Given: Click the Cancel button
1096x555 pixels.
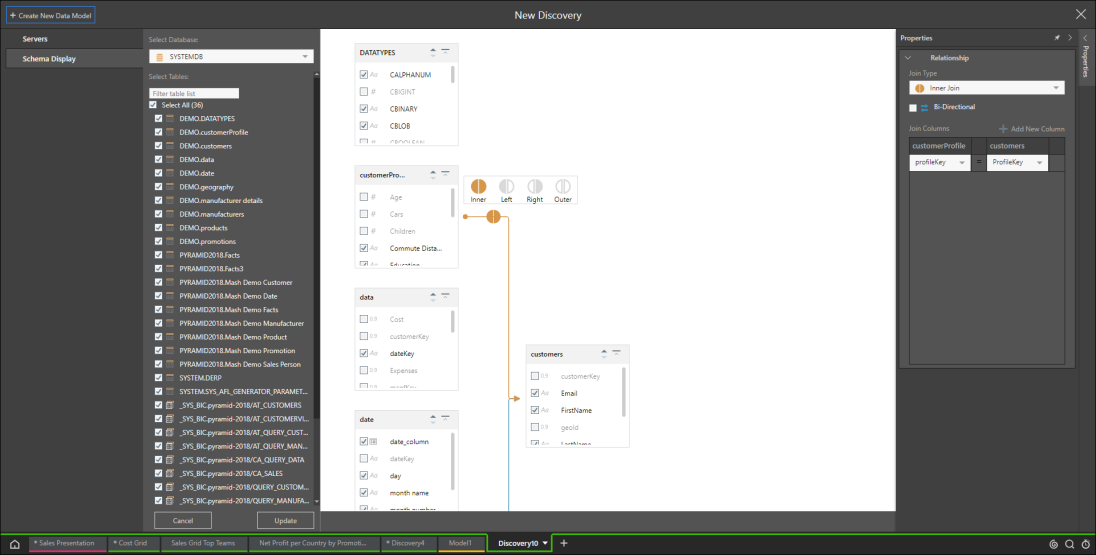Looking at the screenshot, I should [182, 521].
